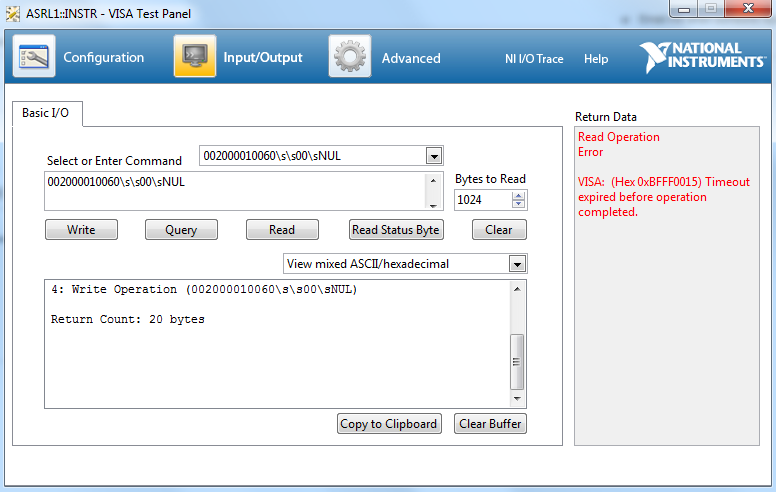
Task: Minimize the VISA Test Panel window
Action: click(684, 8)
